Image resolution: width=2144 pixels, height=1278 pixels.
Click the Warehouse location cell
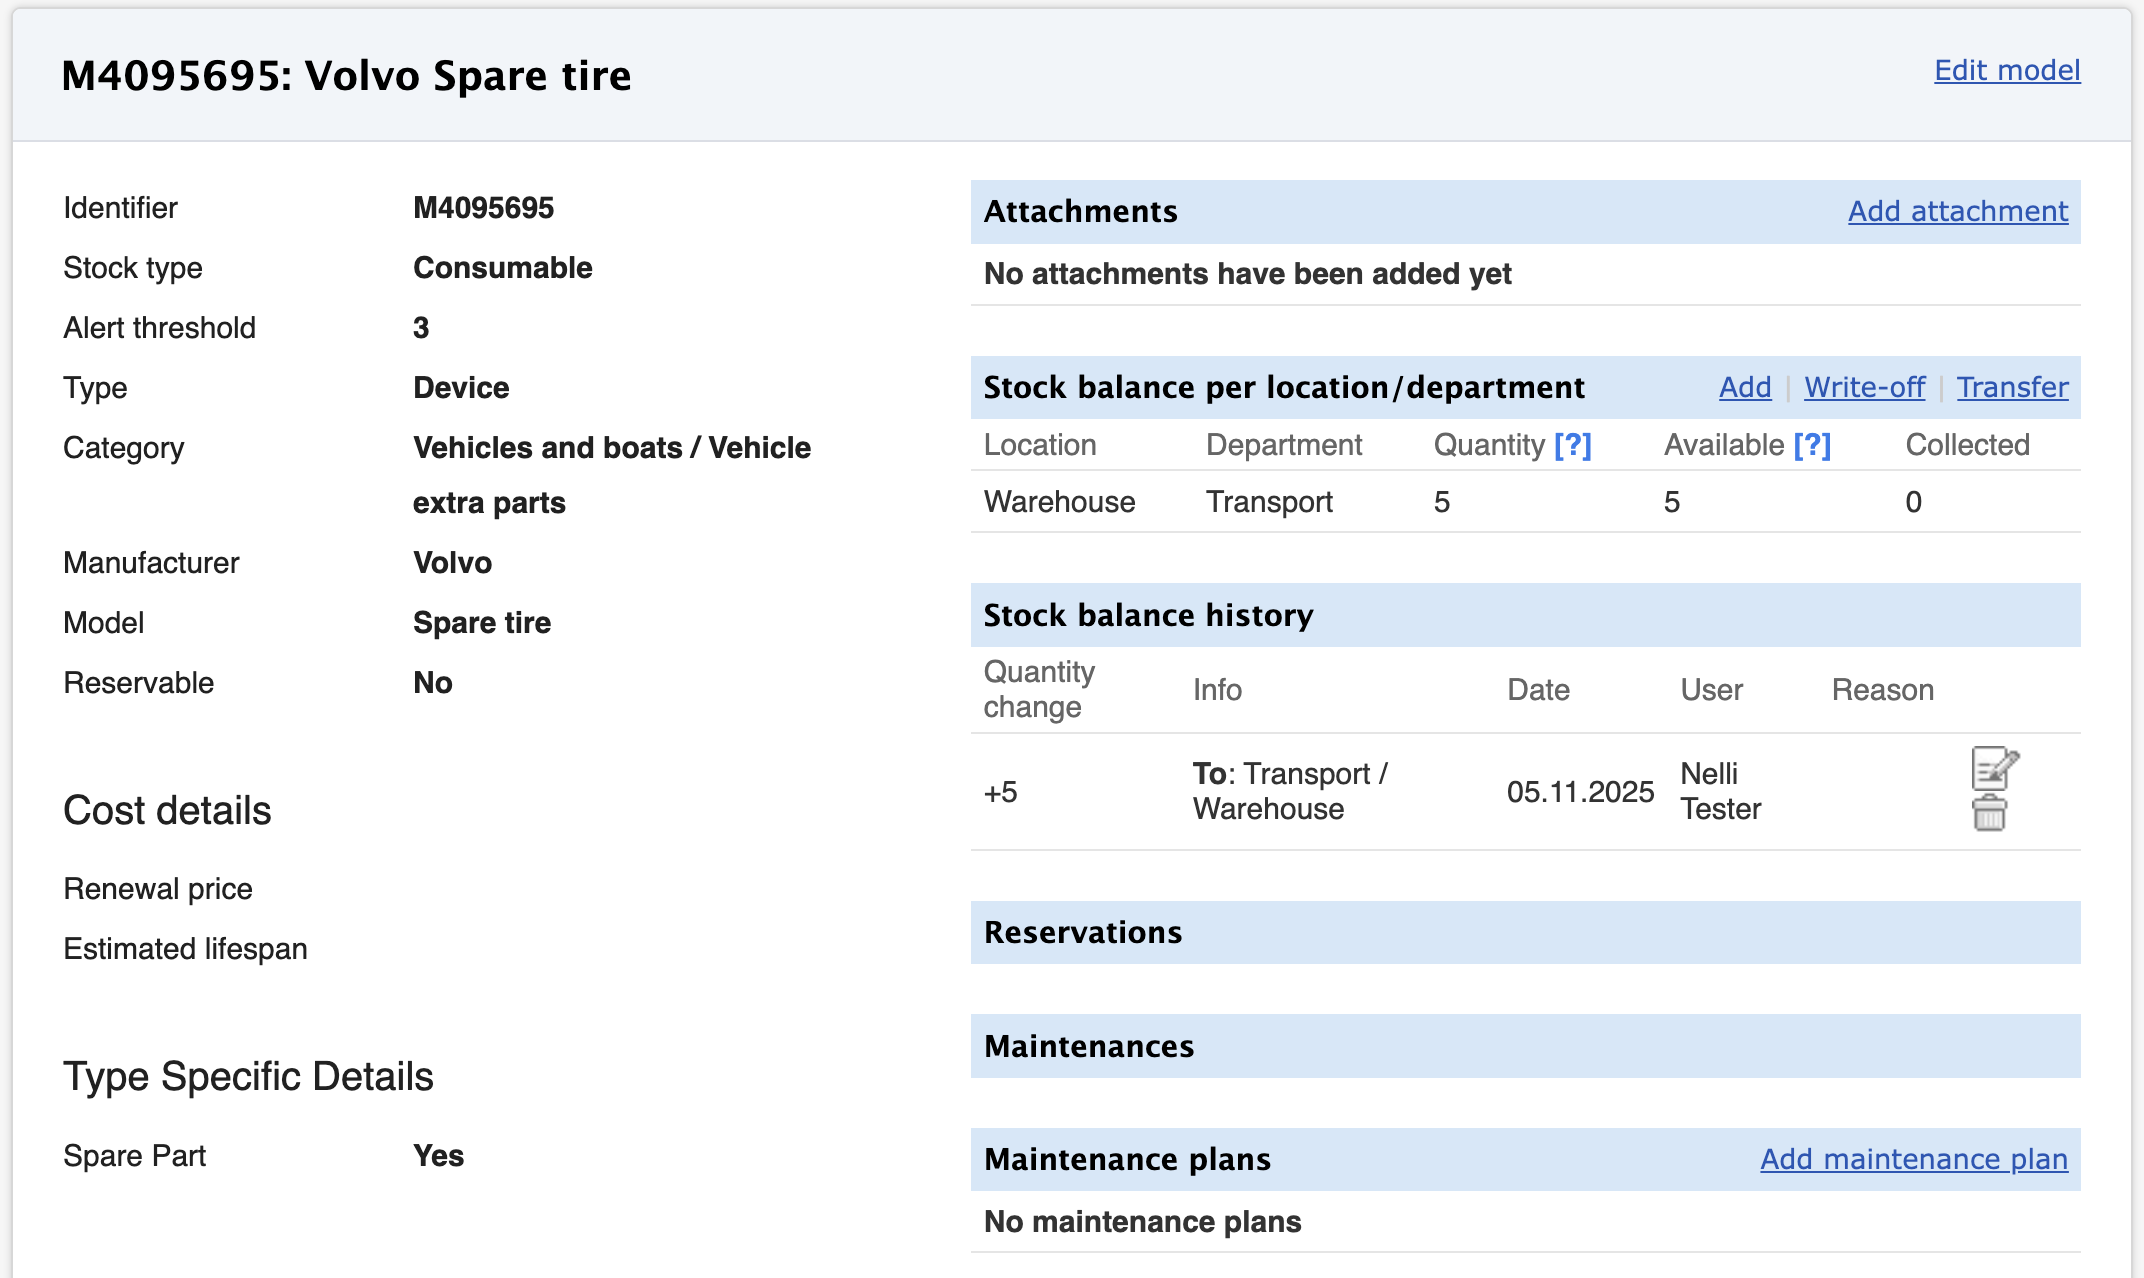click(x=1059, y=502)
